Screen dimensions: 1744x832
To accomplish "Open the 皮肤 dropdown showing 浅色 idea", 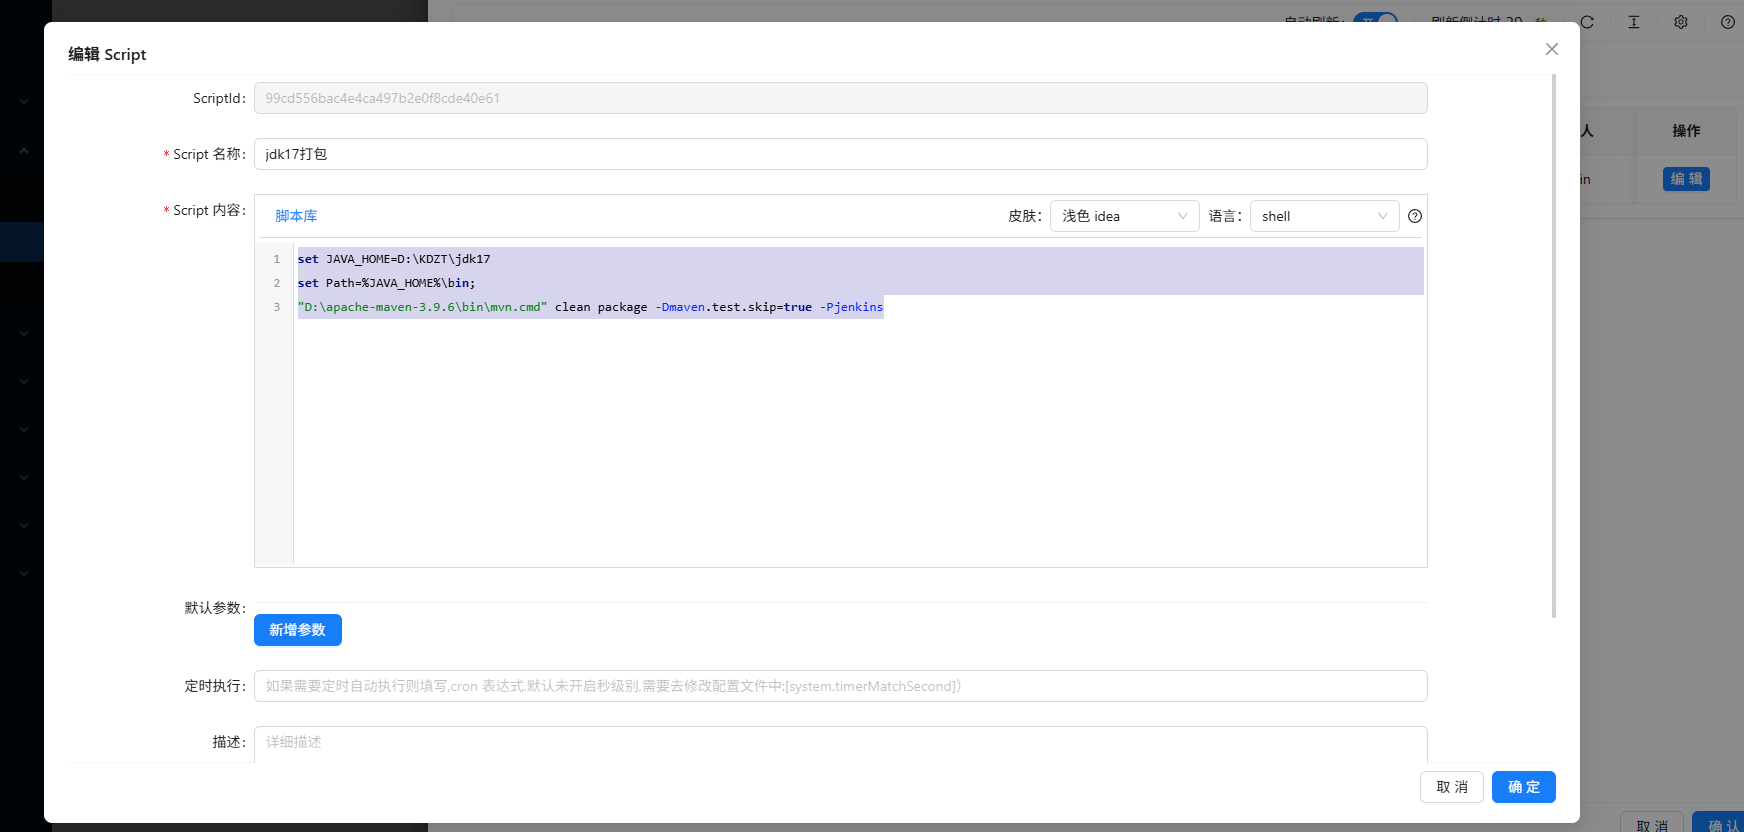I will click(x=1124, y=216).
